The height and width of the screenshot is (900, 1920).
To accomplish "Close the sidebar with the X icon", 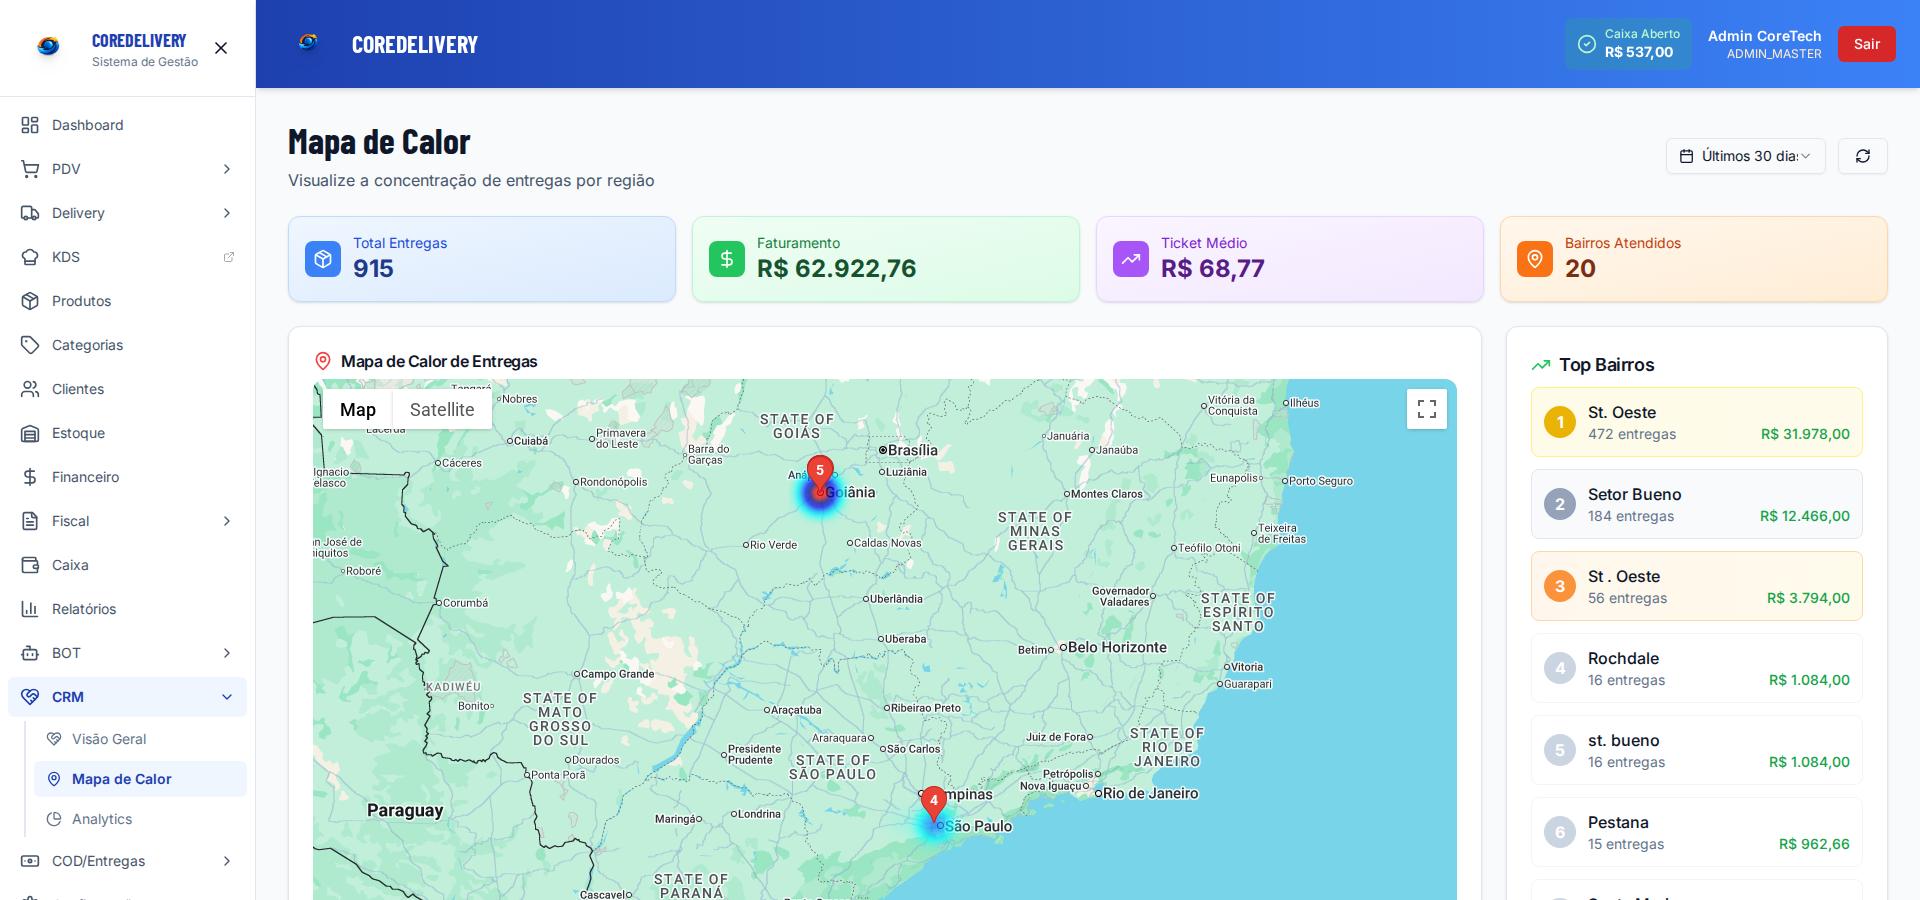I will coord(221,48).
